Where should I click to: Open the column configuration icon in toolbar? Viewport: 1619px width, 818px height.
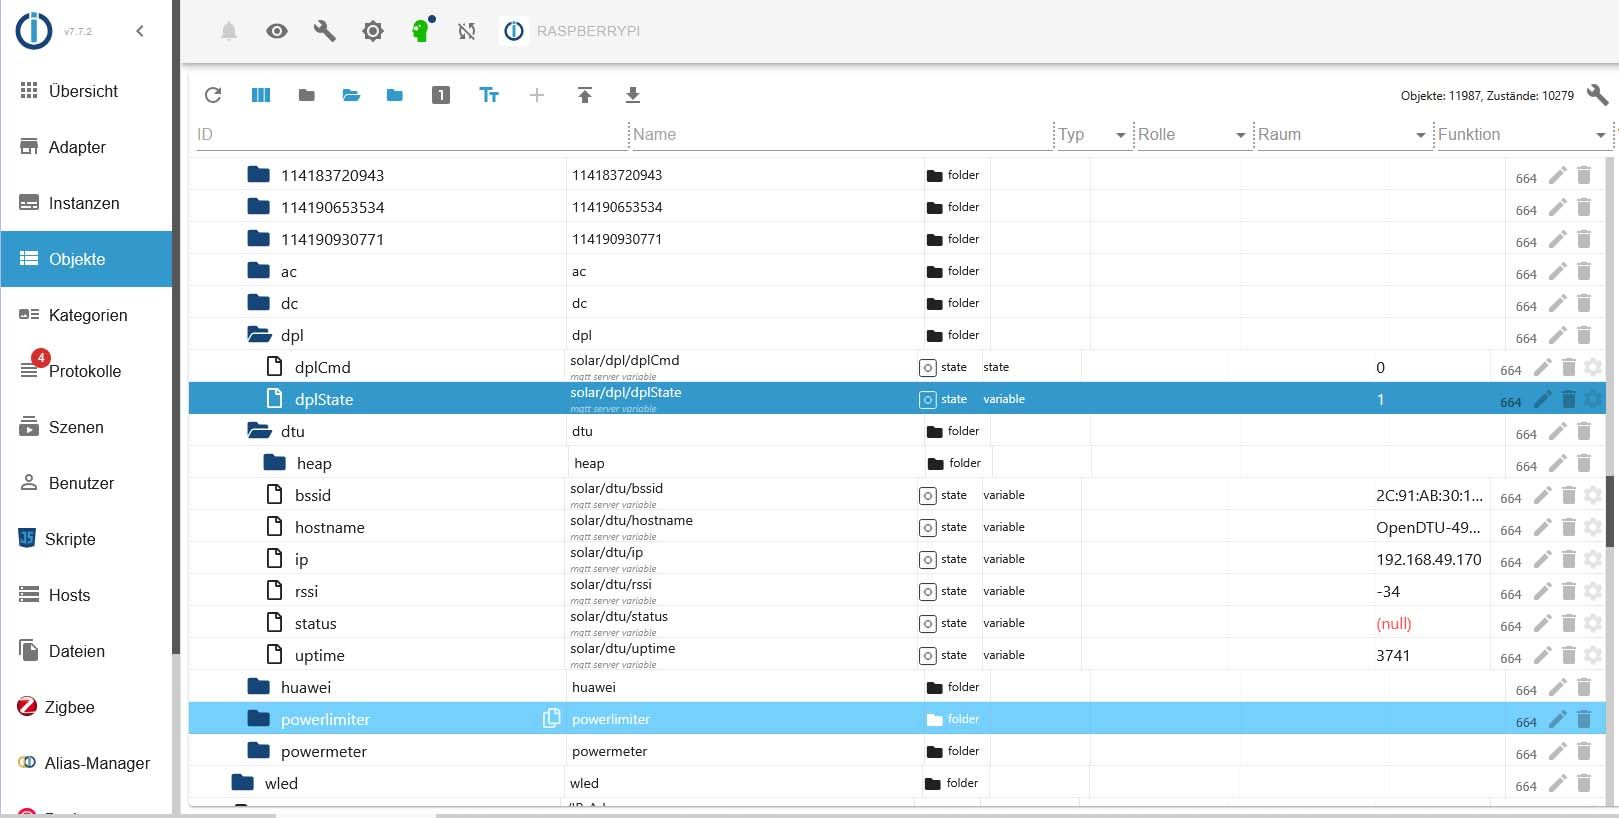click(261, 95)
